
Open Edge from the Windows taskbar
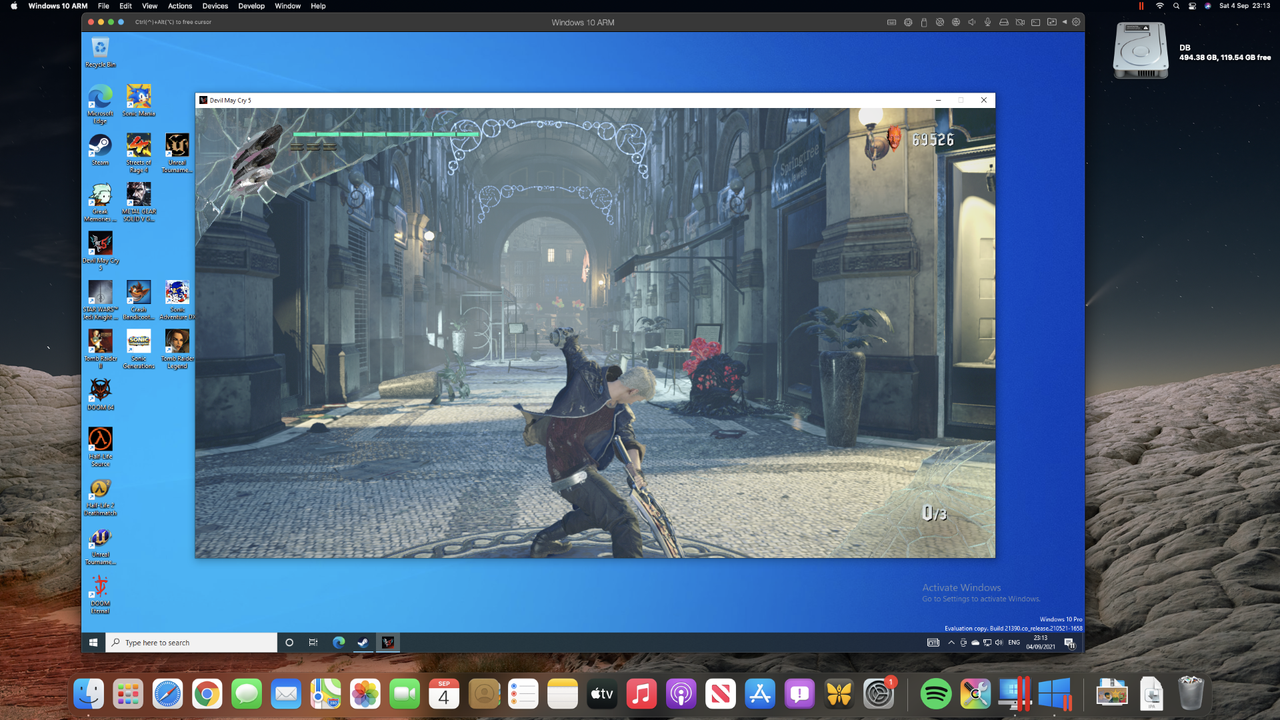(338, 642)
